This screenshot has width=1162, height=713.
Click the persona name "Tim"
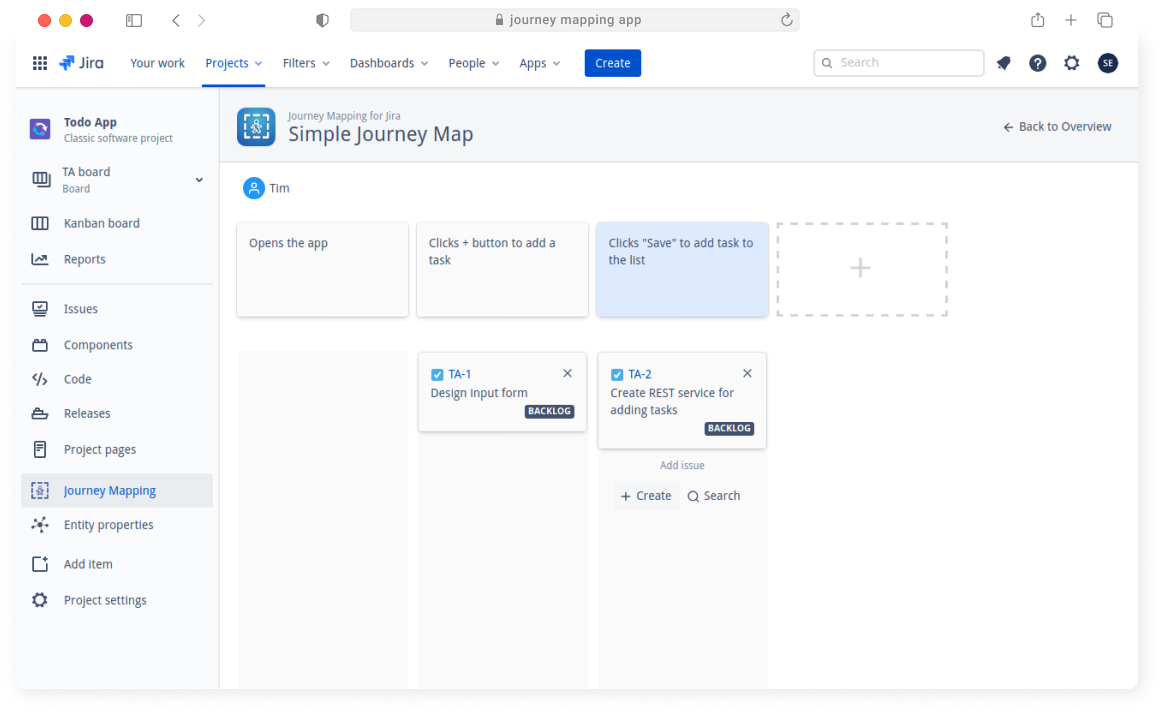pyautogui.click(x=279, y=188)
